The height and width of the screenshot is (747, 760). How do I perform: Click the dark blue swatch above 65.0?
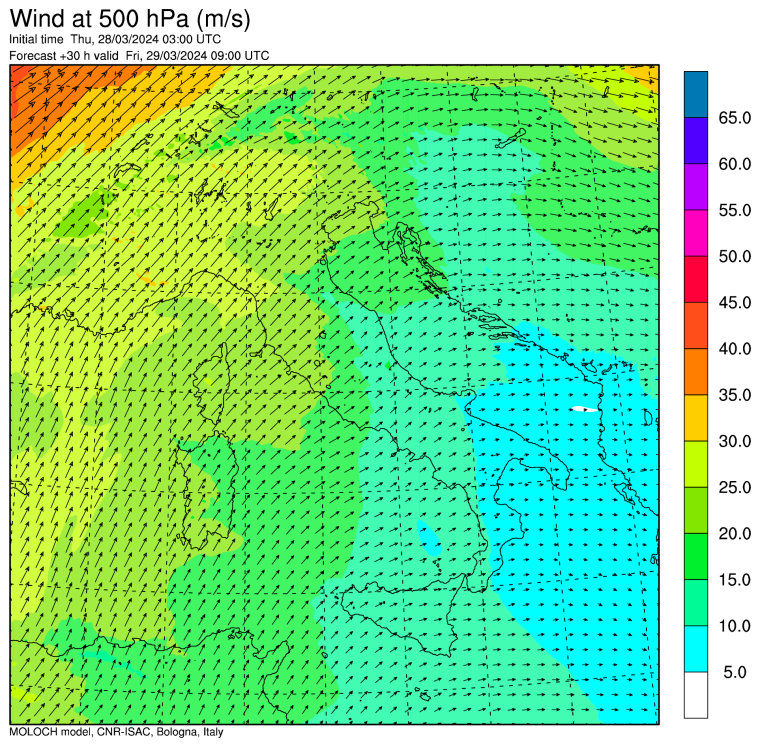tap(696, 95)
